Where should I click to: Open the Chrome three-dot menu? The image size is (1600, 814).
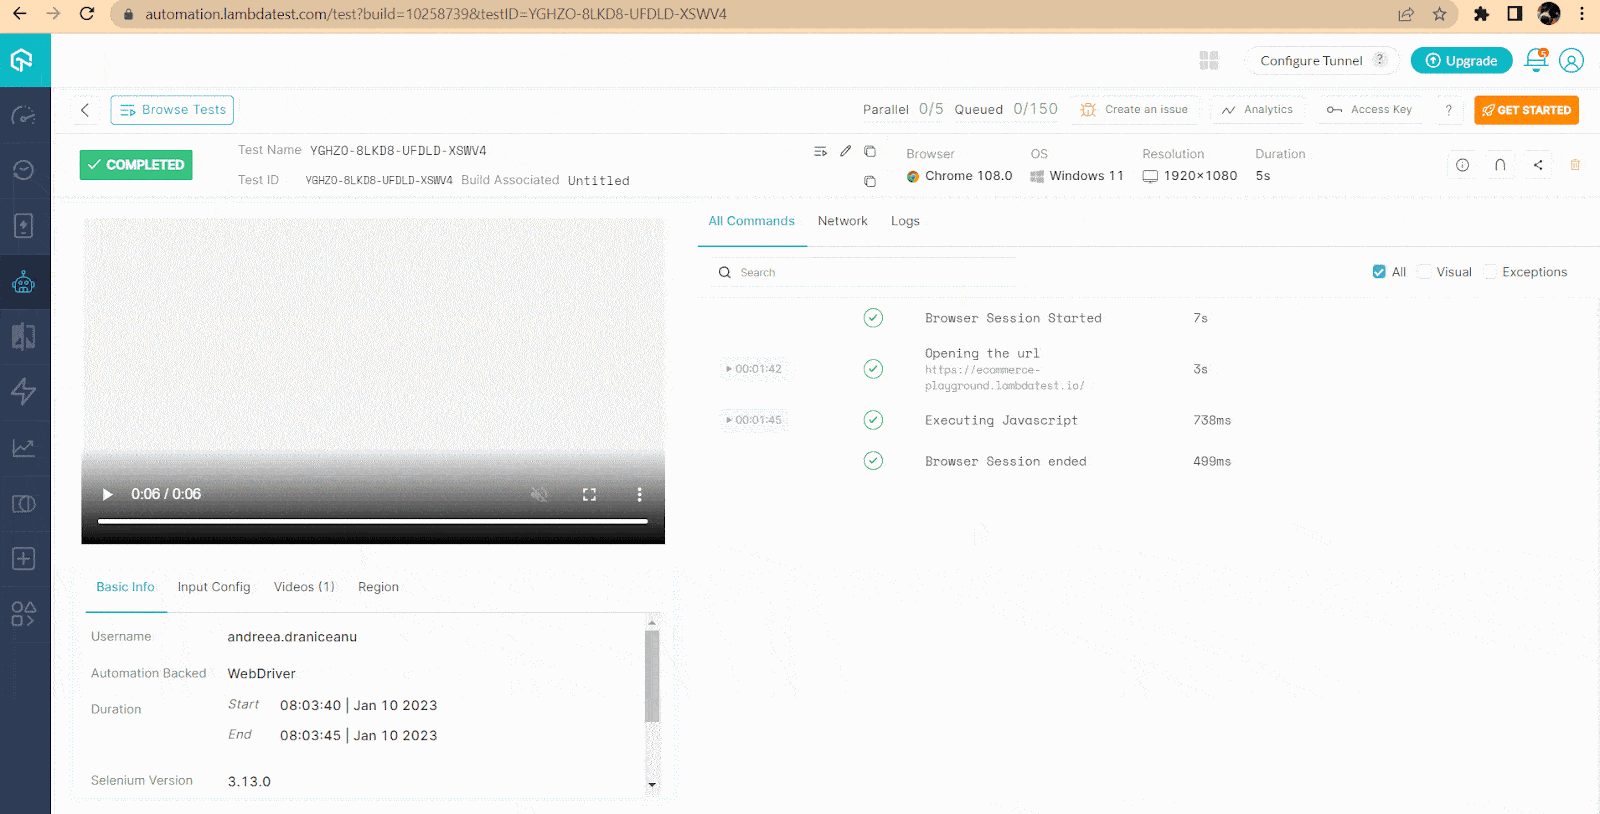[1582, 14]
